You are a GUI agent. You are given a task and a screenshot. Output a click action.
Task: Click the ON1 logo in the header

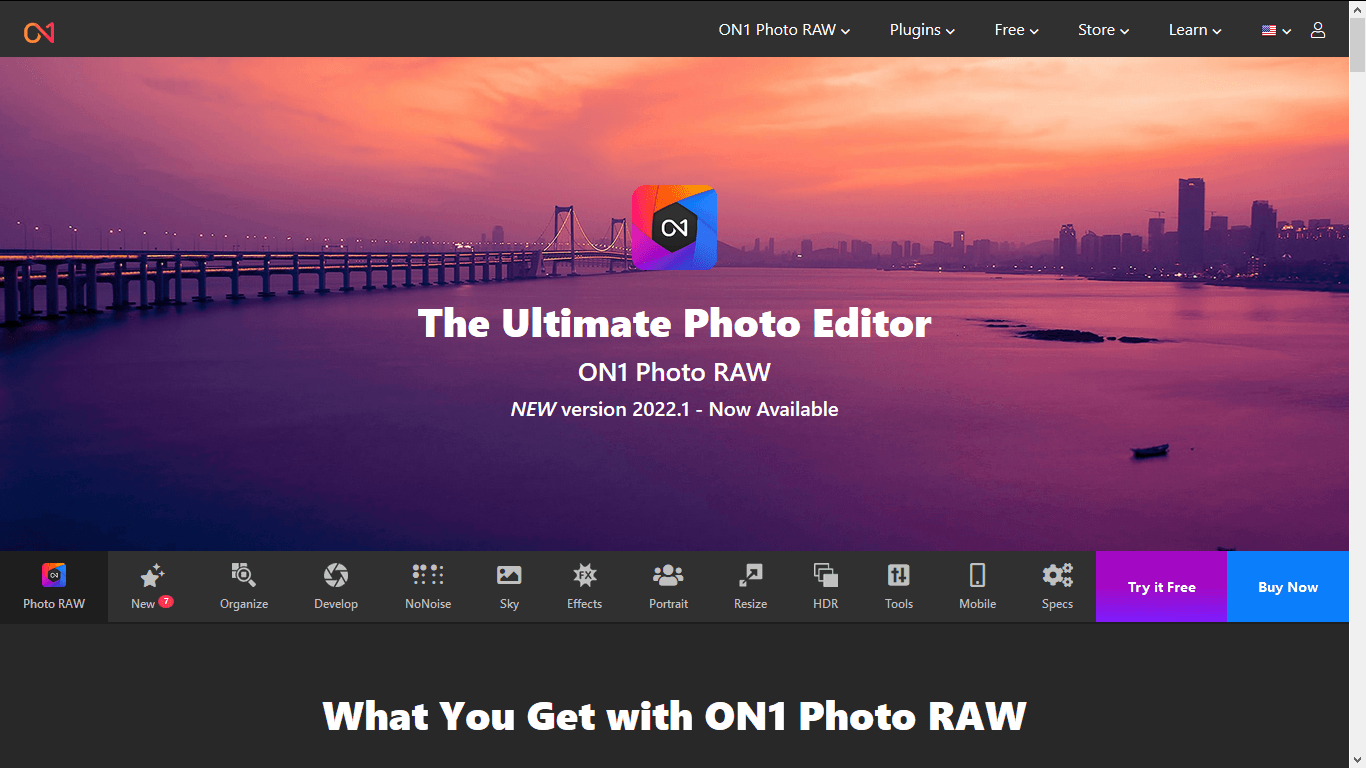click(x=39, y=33)
